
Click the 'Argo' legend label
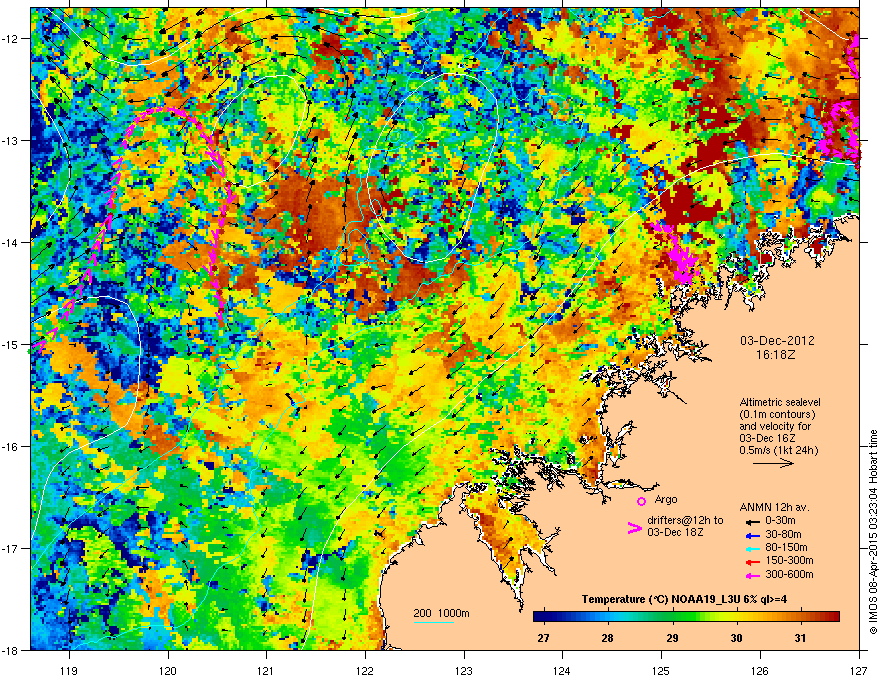666,499
